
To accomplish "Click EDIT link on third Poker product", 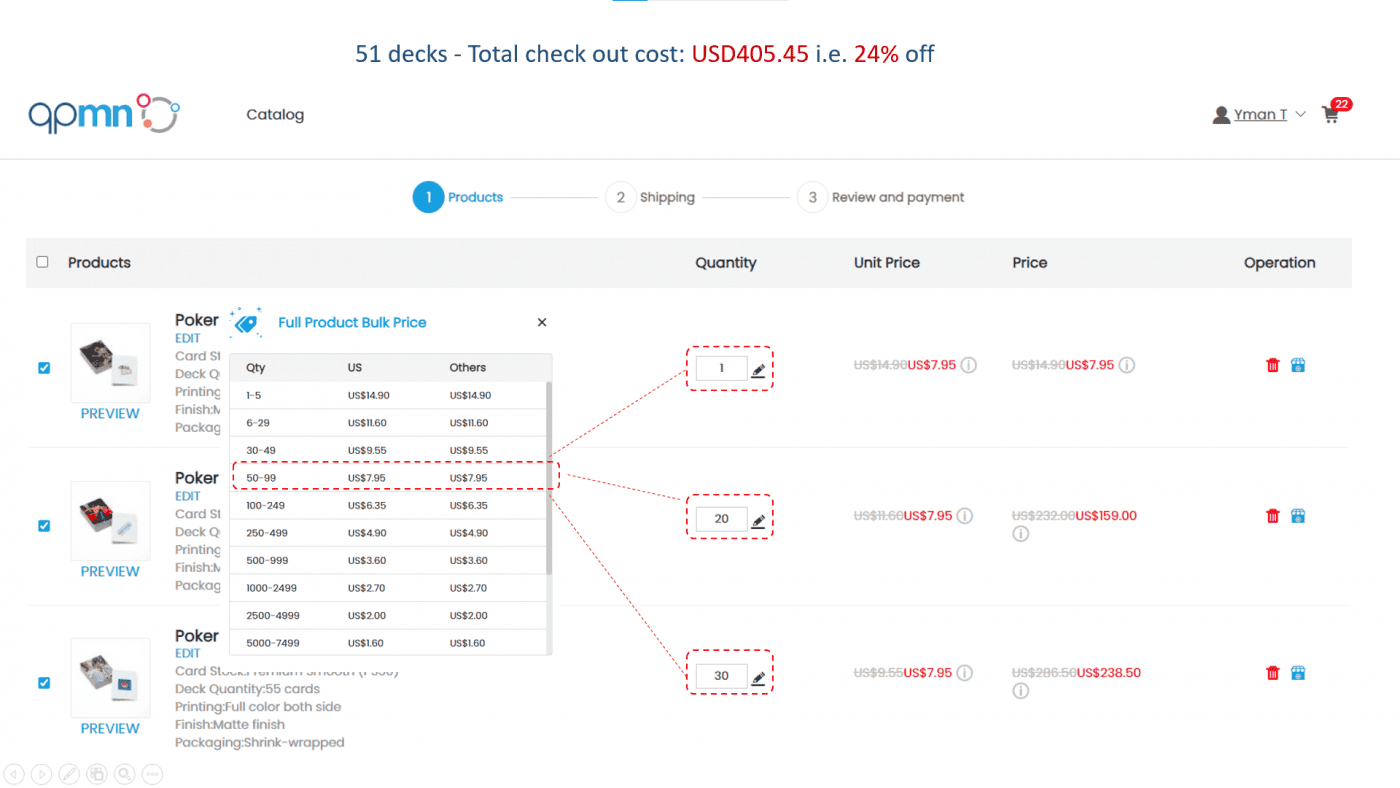I will [188, 653].
